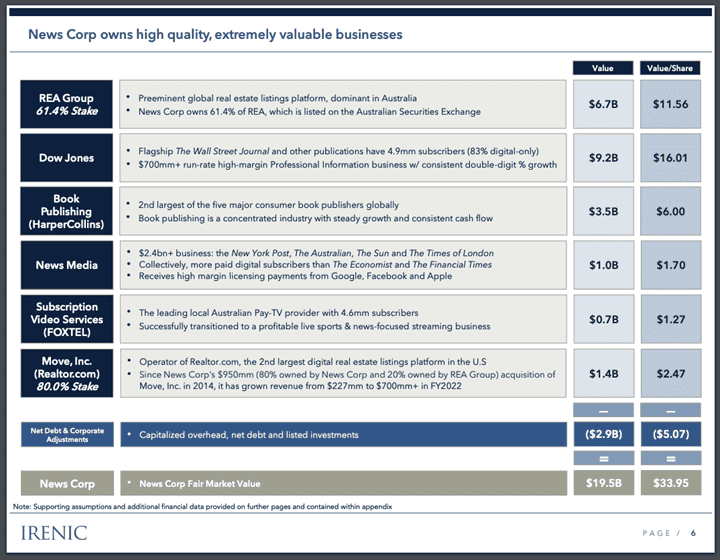Select the '$2.4bn+ business: the New York Post' bullet
Image resolution: width=720 pixels, height=560 pixels.
(316, 253)
